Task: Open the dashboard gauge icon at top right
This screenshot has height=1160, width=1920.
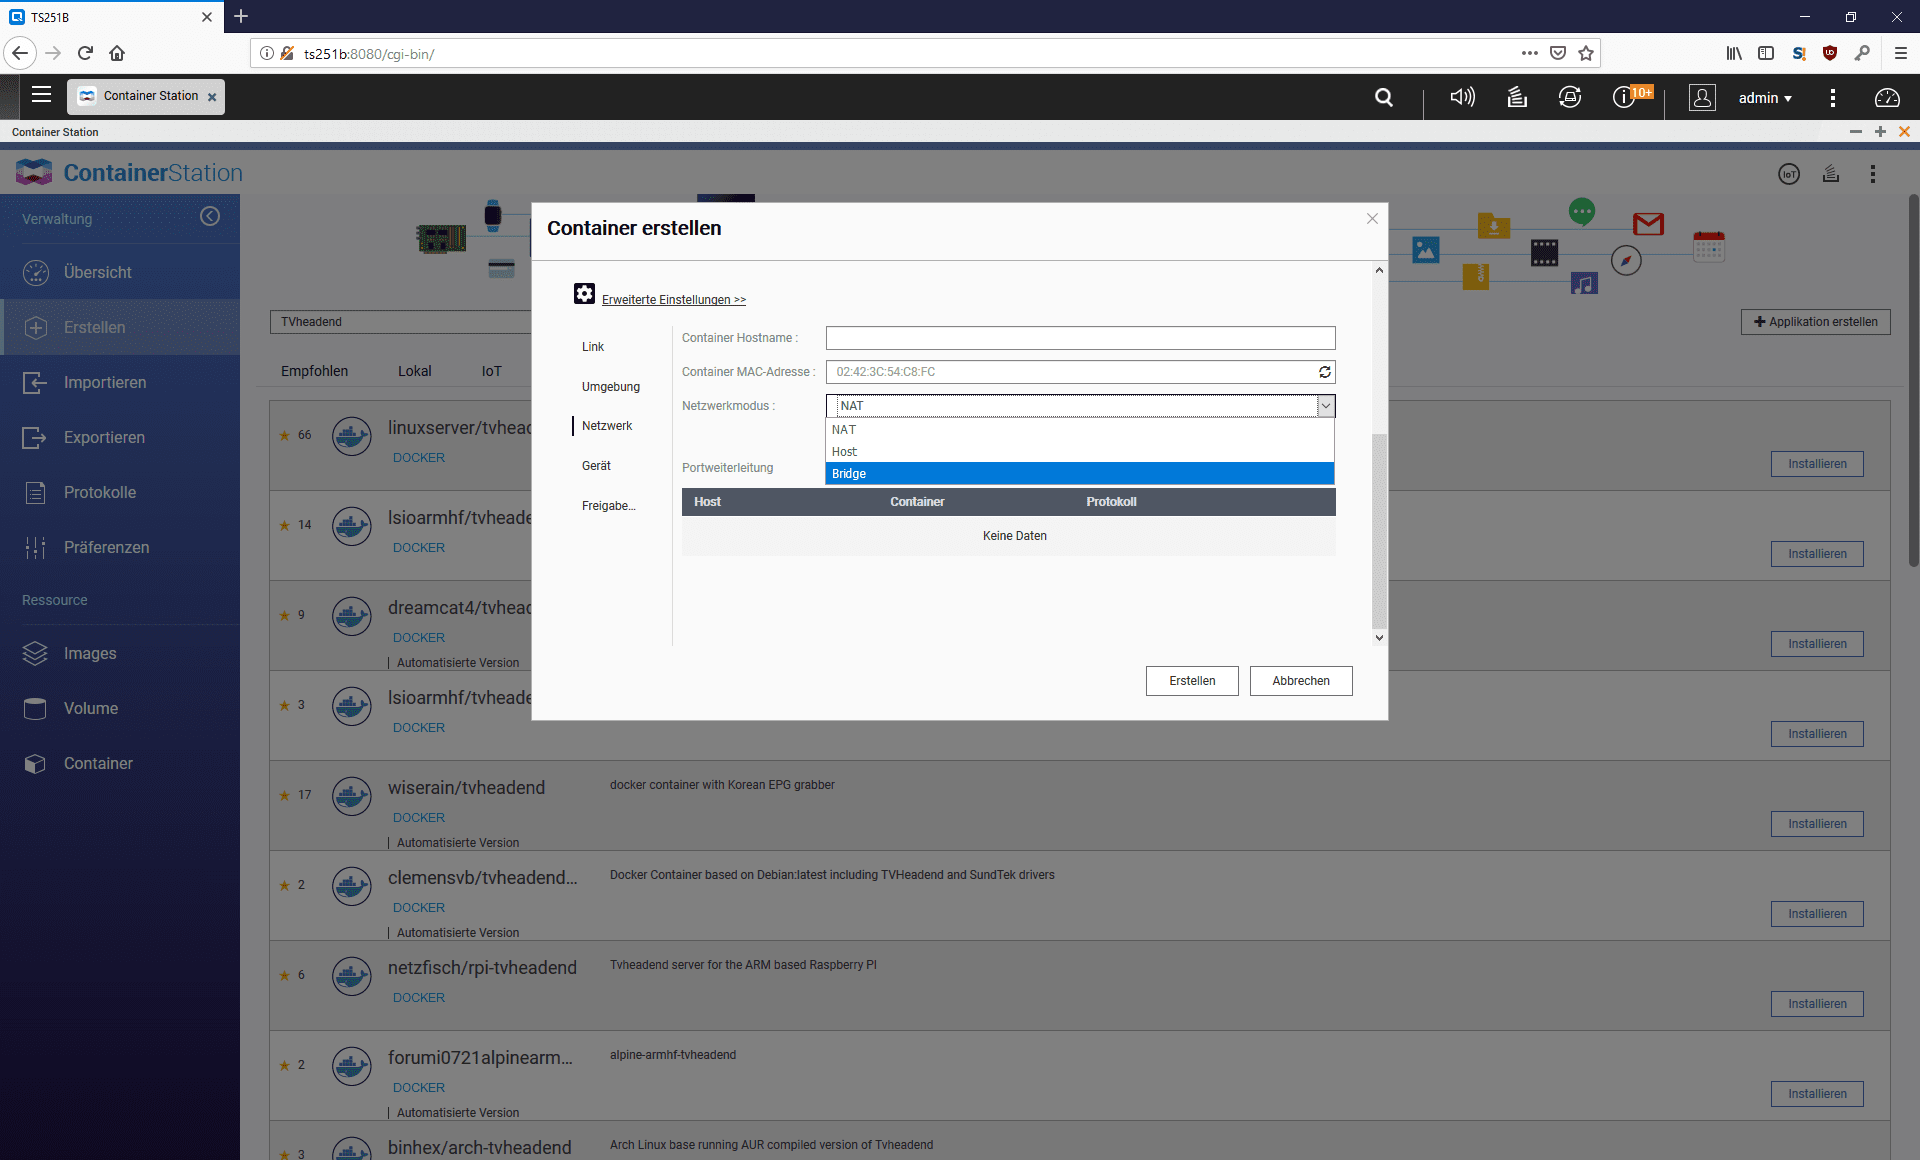Action: pyautogui.click(x=1886, y=97)
